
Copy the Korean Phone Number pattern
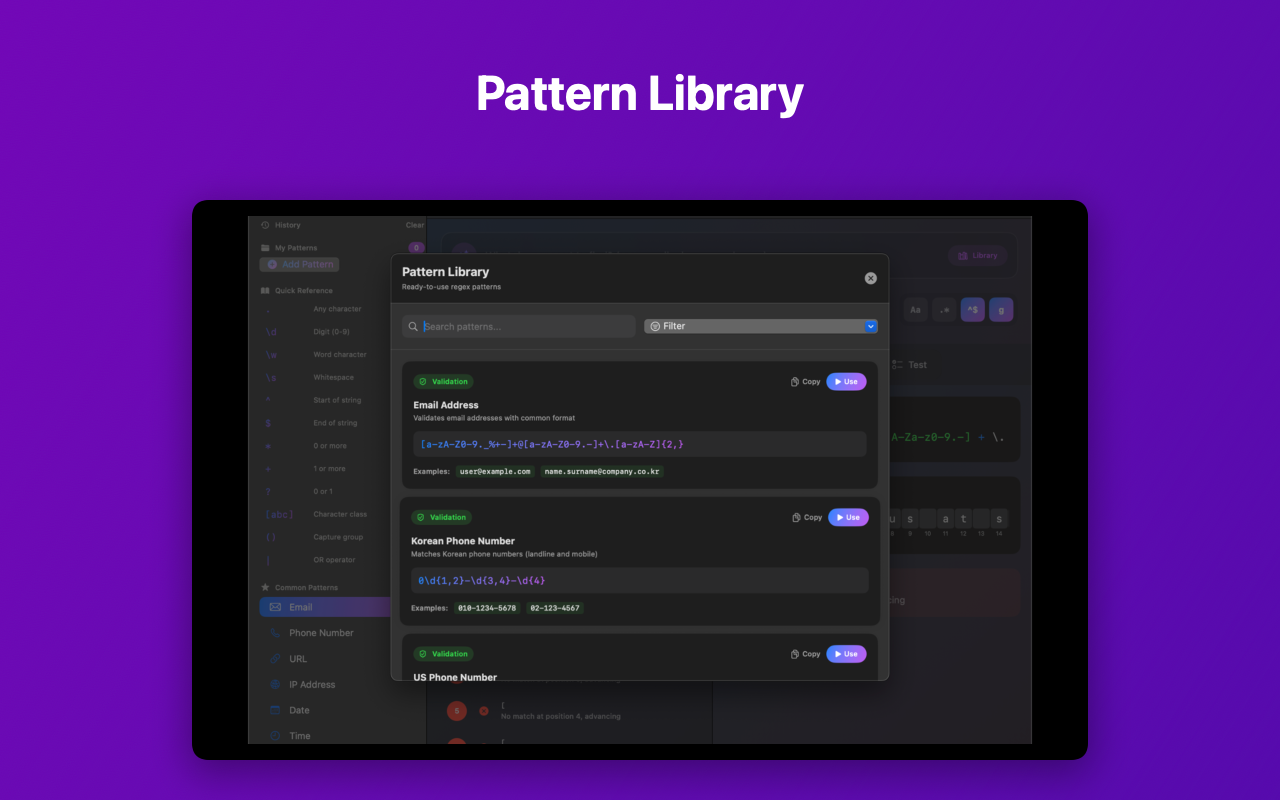pos(807,517)
